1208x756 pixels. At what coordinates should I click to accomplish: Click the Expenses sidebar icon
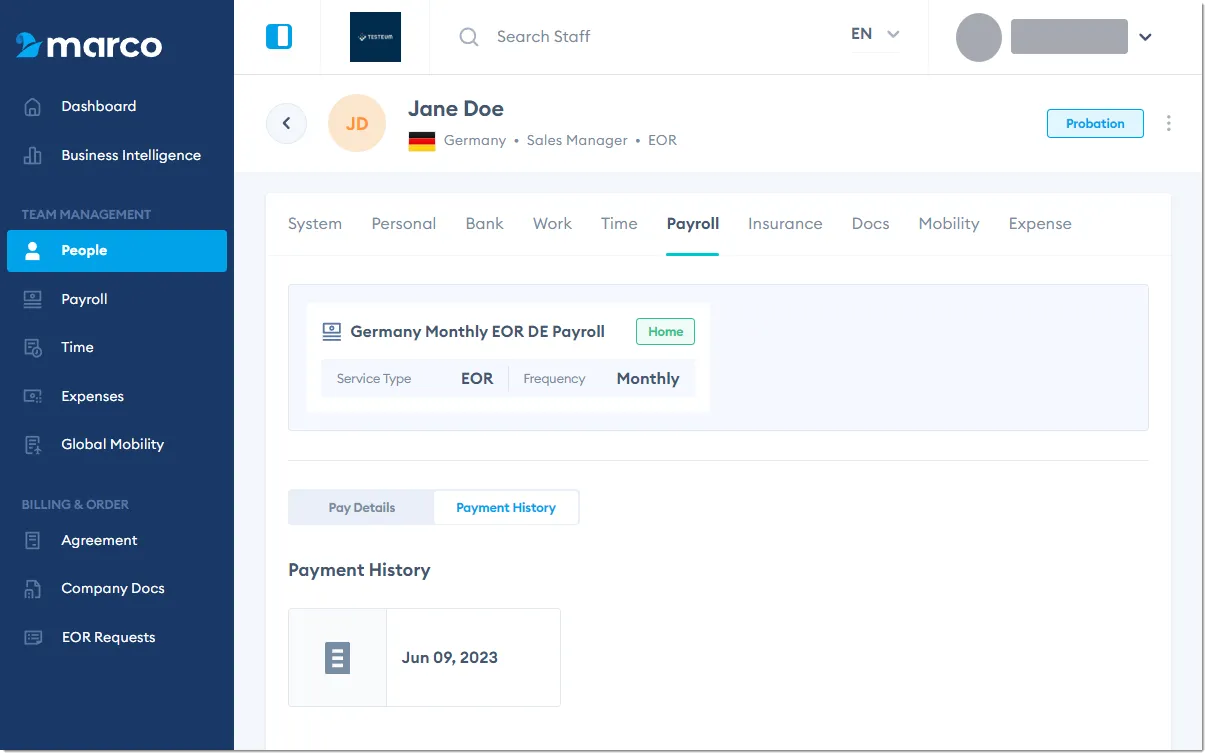coord(33,397)
